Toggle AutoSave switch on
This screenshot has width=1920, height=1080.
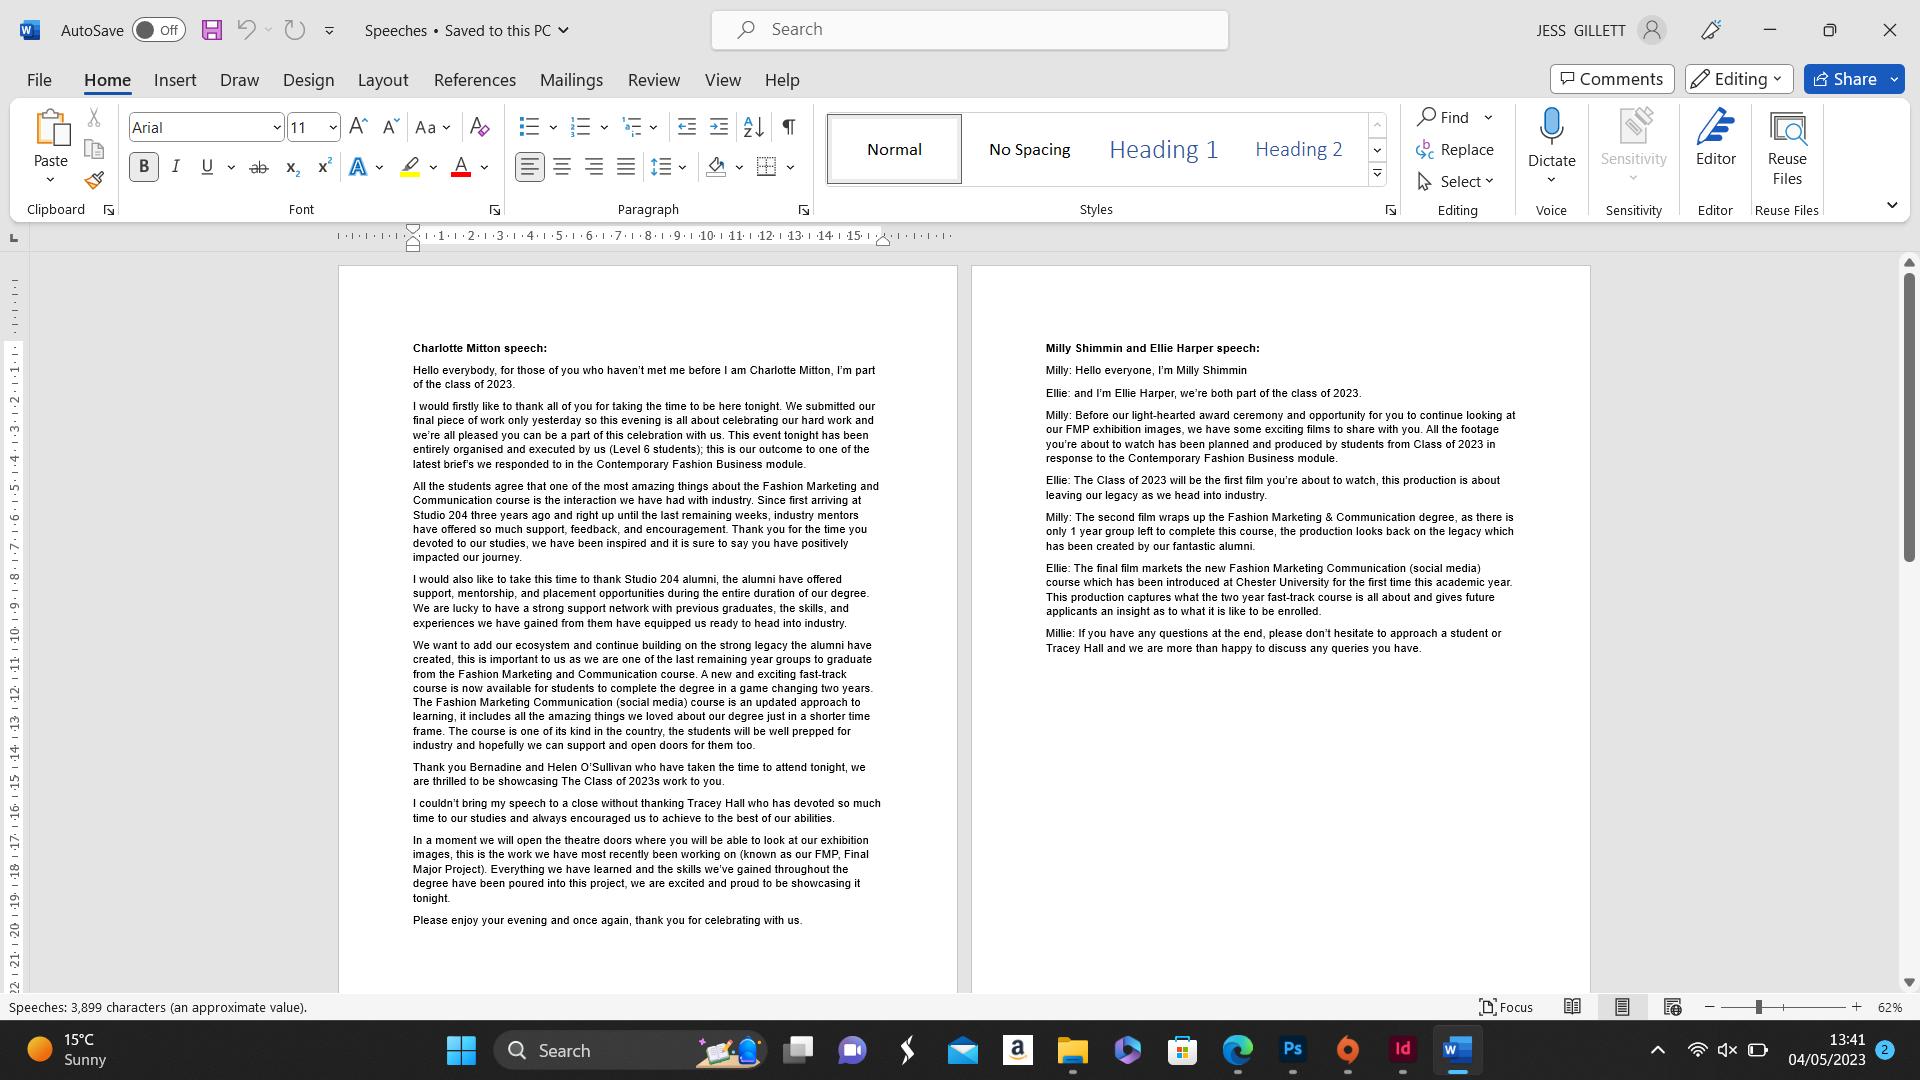158,30
